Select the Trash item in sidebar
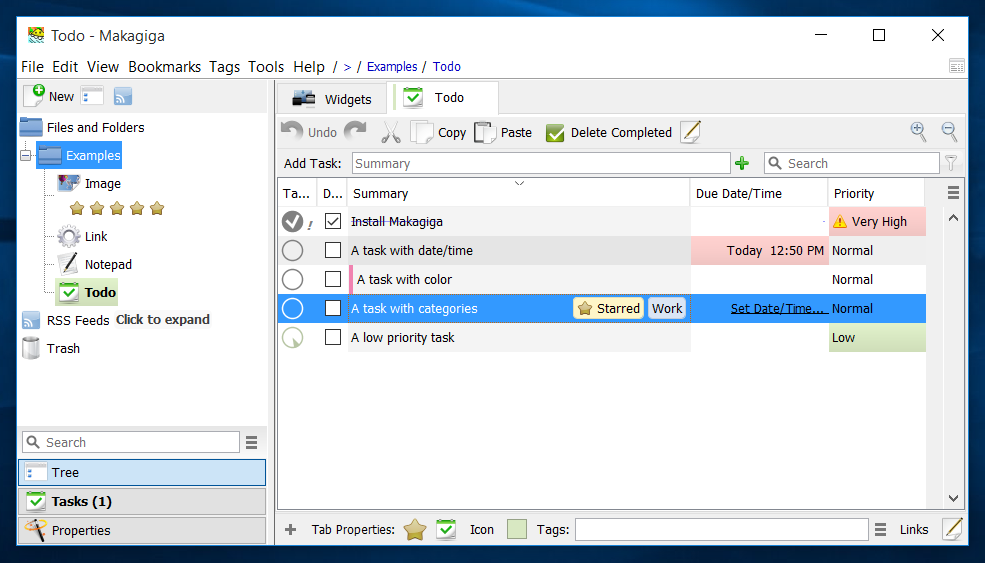Image resolution: width=985 pixels, height=563 pixels. 63,348
